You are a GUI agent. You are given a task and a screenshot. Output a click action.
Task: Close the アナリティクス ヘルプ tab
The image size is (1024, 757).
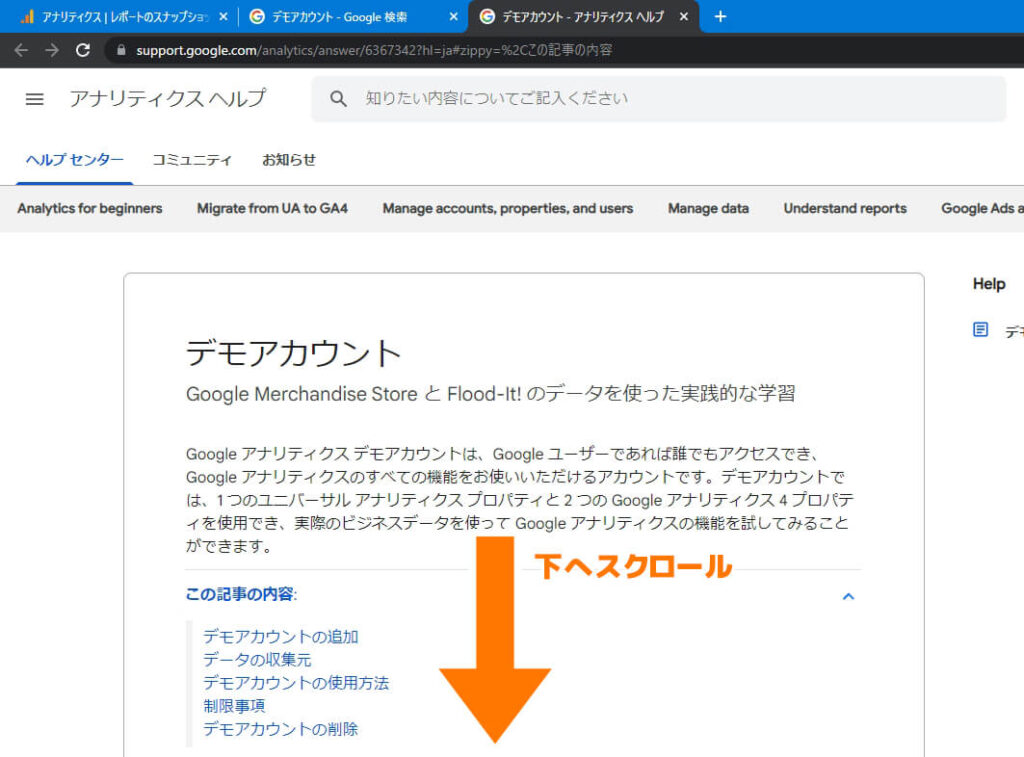click(684, 16)
